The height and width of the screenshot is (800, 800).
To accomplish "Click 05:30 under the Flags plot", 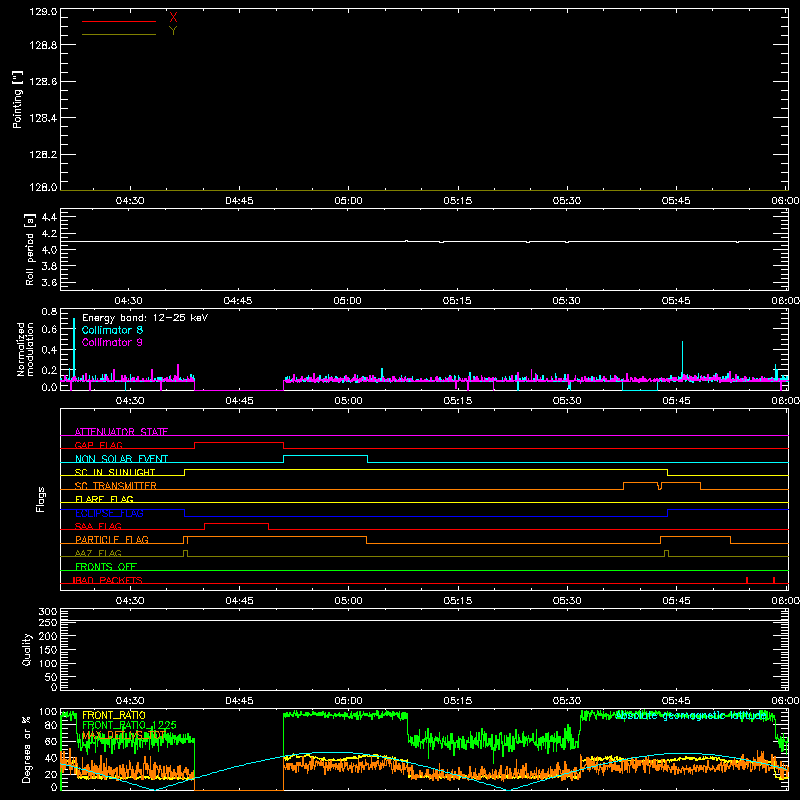I will pyautogui.click(x=567, y=601).
